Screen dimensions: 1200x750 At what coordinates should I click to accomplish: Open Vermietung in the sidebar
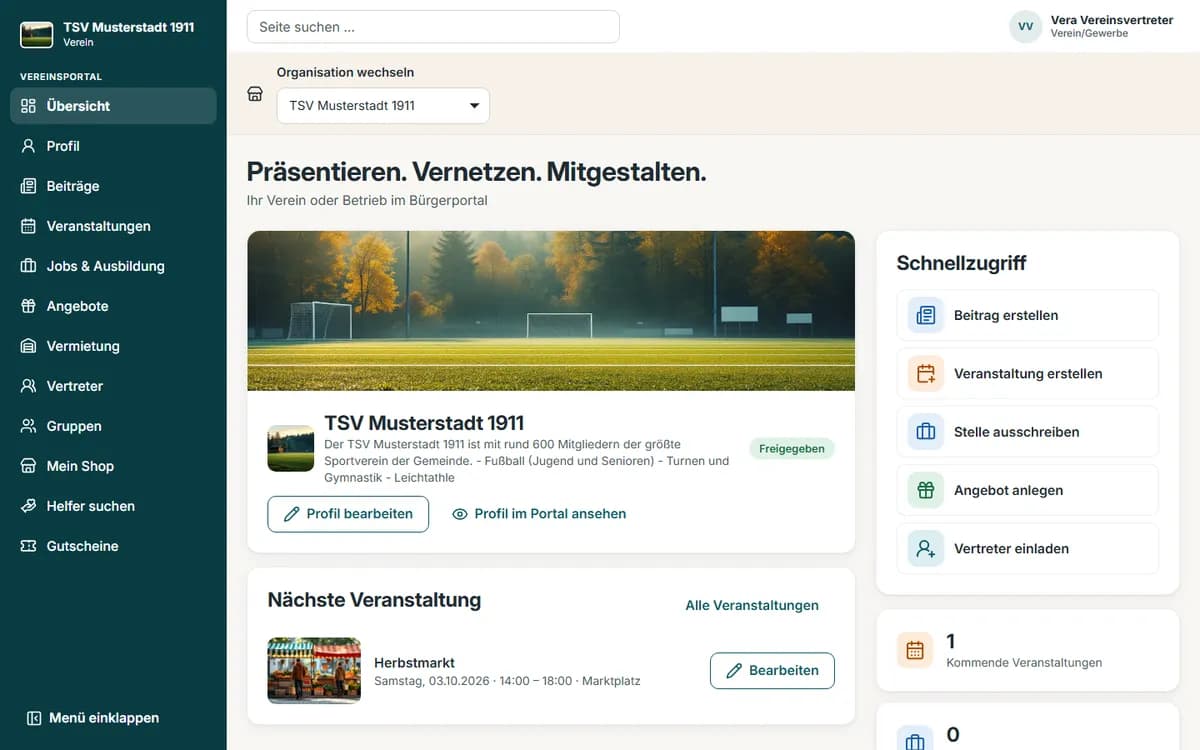click(113, 346)
